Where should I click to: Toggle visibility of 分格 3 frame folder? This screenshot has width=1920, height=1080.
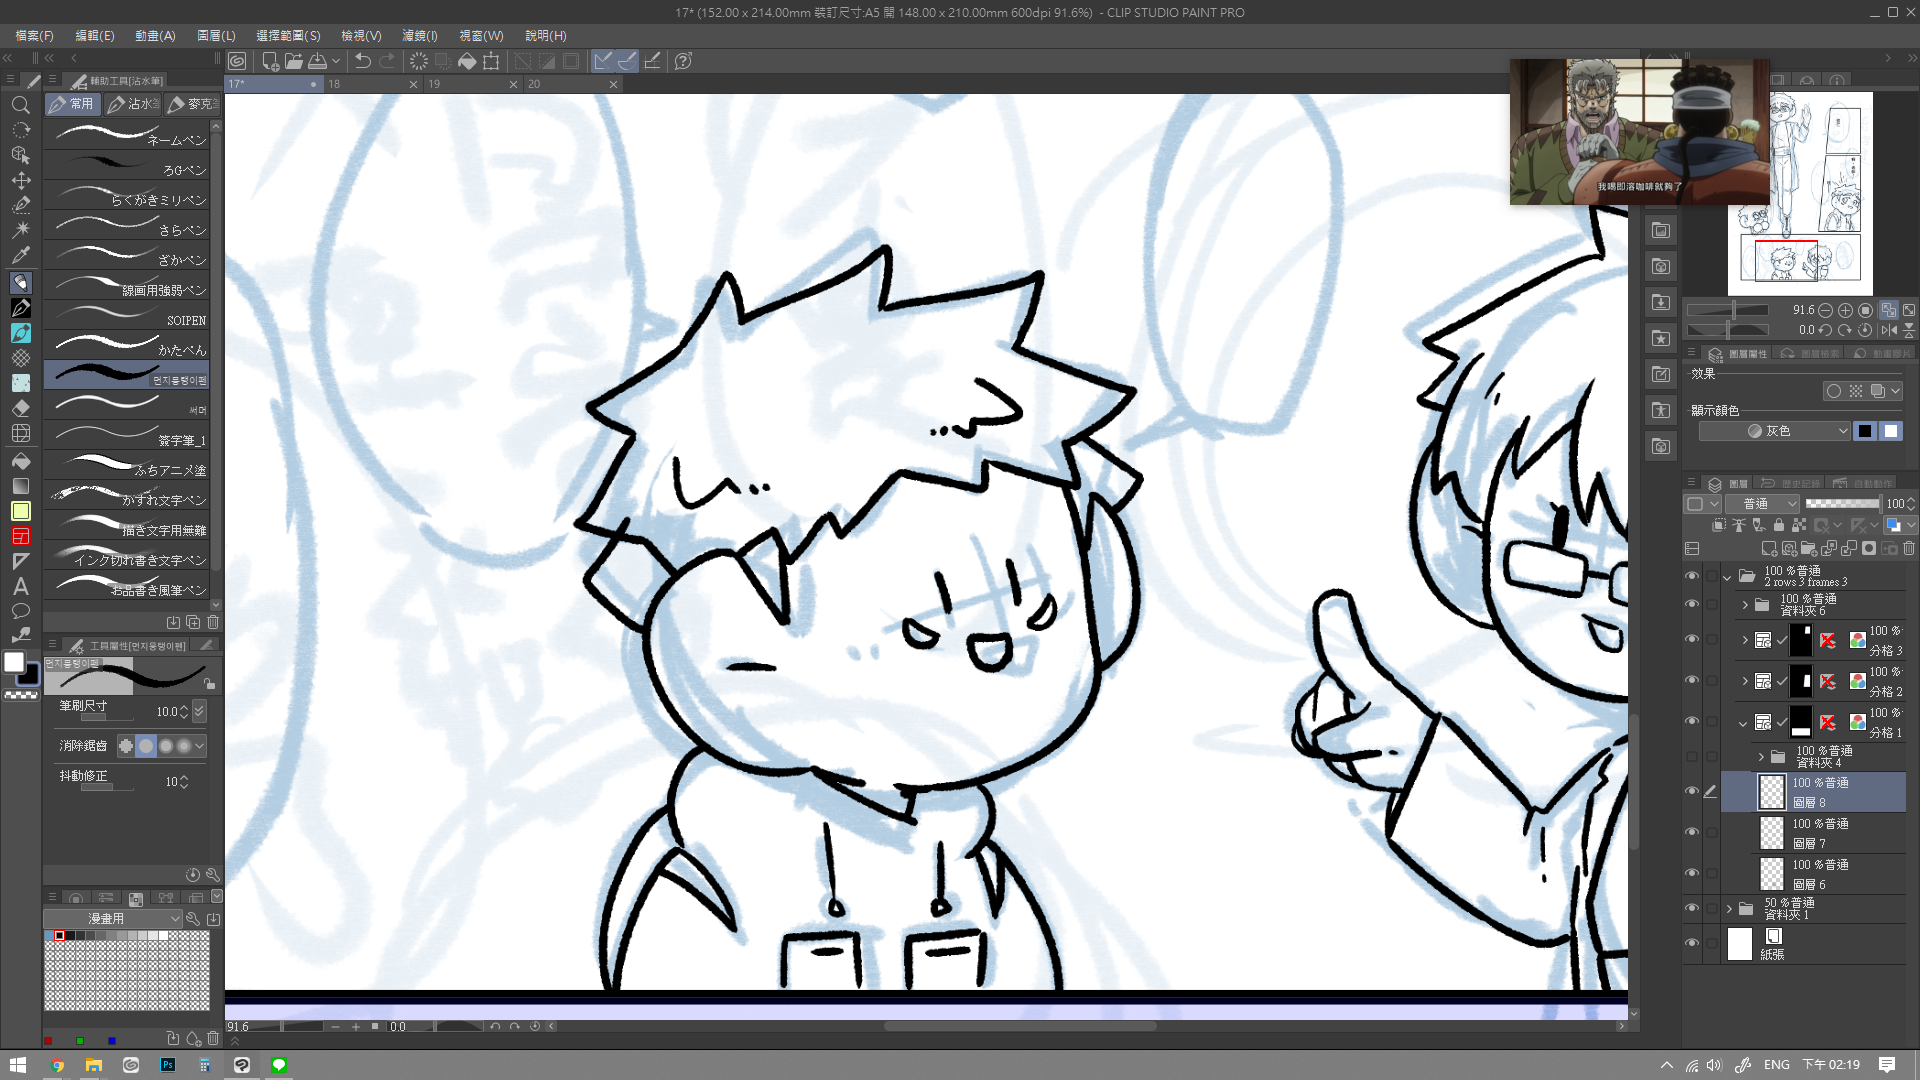(1692, 639)
